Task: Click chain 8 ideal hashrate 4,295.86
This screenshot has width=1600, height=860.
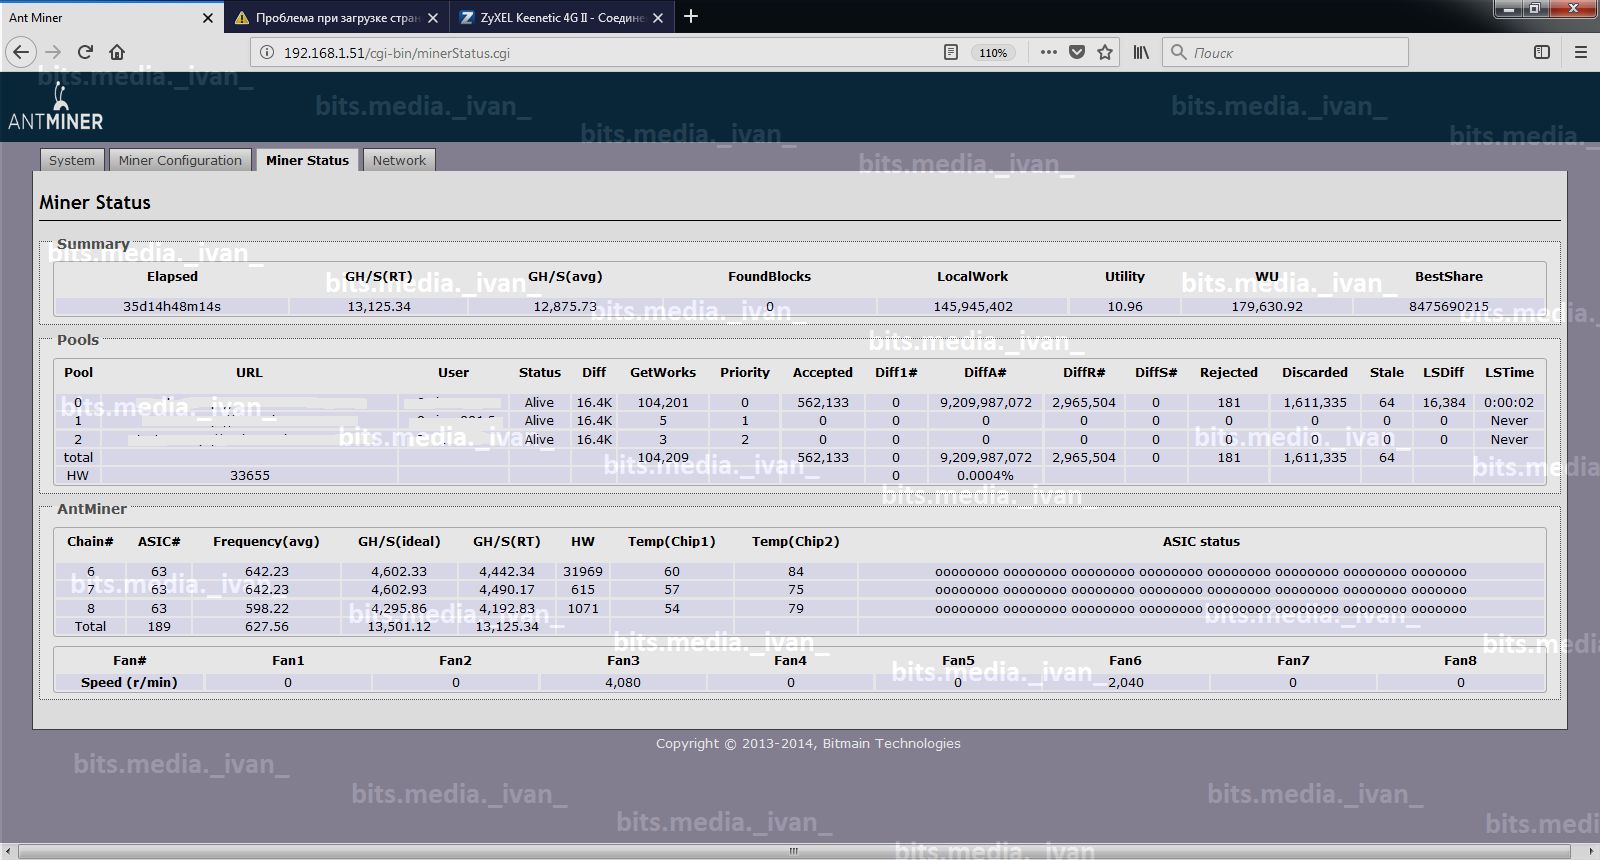Action: click(399, 608)
